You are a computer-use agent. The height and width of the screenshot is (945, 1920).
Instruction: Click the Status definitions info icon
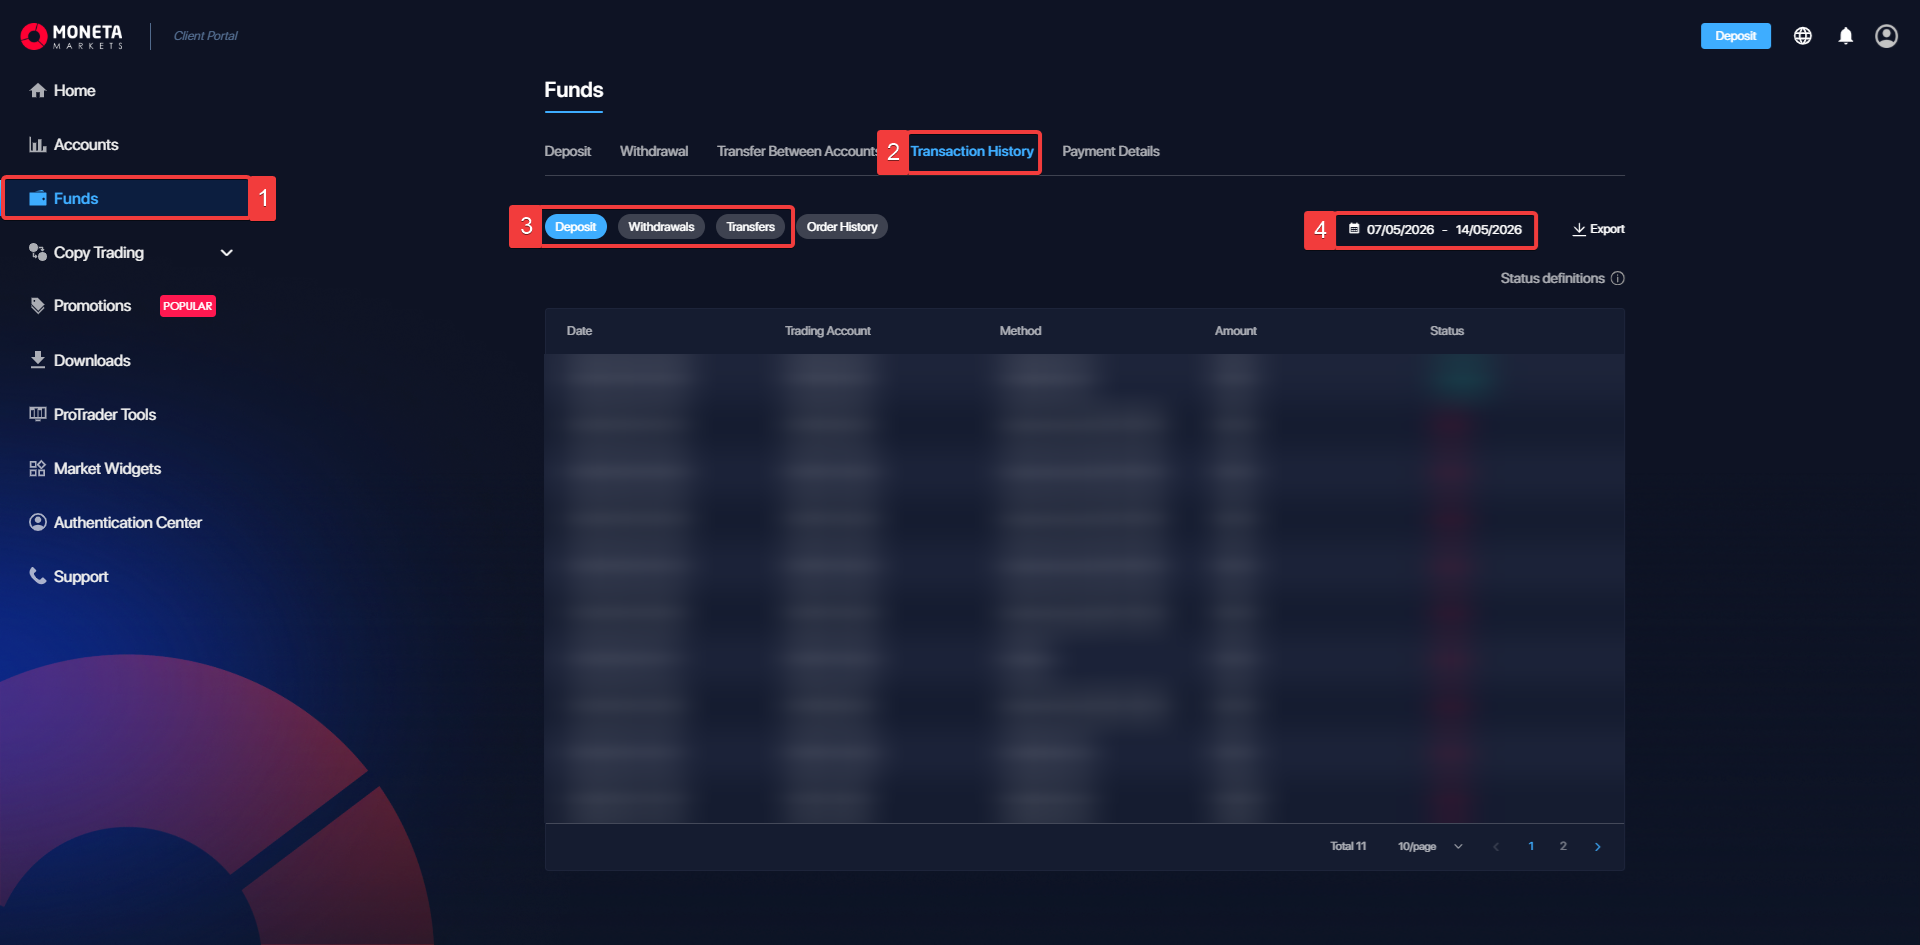pos(1618,278)
